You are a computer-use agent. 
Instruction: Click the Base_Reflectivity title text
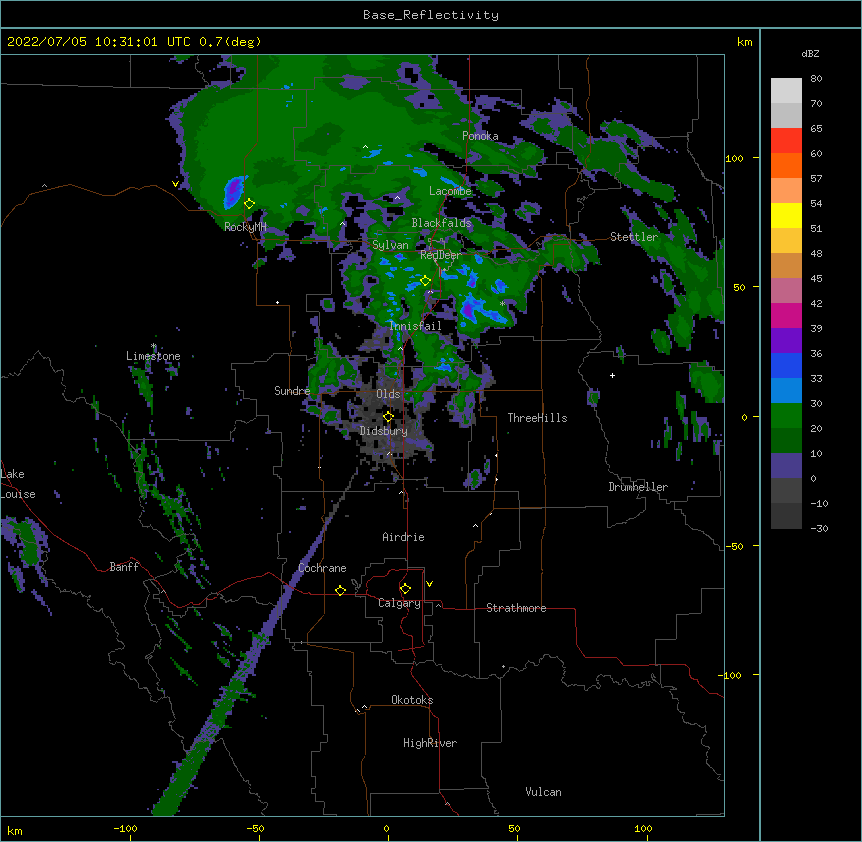[x=431, y=15]
